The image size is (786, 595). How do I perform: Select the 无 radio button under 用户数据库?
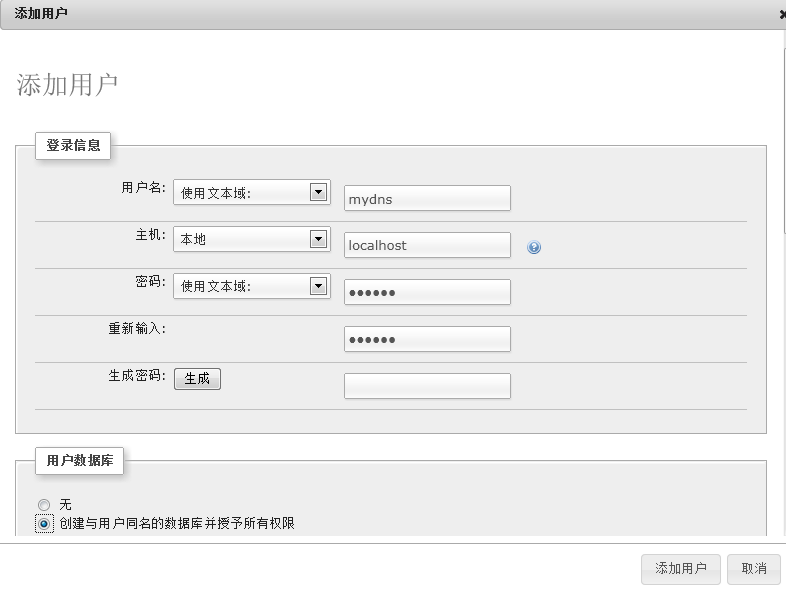point(44,504)
